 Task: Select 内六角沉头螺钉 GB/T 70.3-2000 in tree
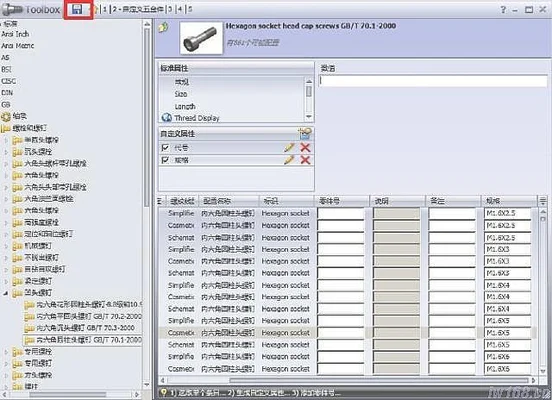pyautogui.click(x=86, y=328)
